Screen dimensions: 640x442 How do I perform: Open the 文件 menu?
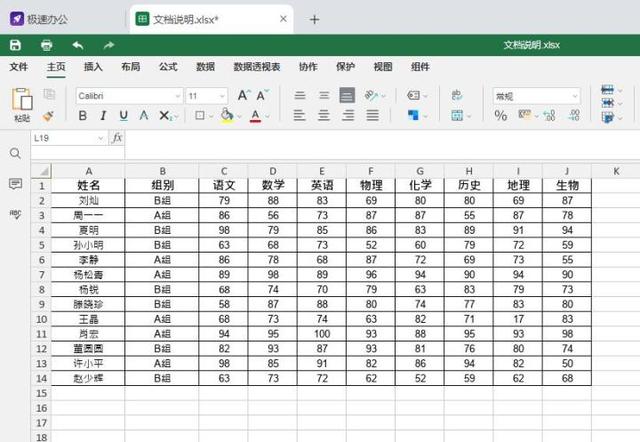pyautogui.click(x=19, y=67)
